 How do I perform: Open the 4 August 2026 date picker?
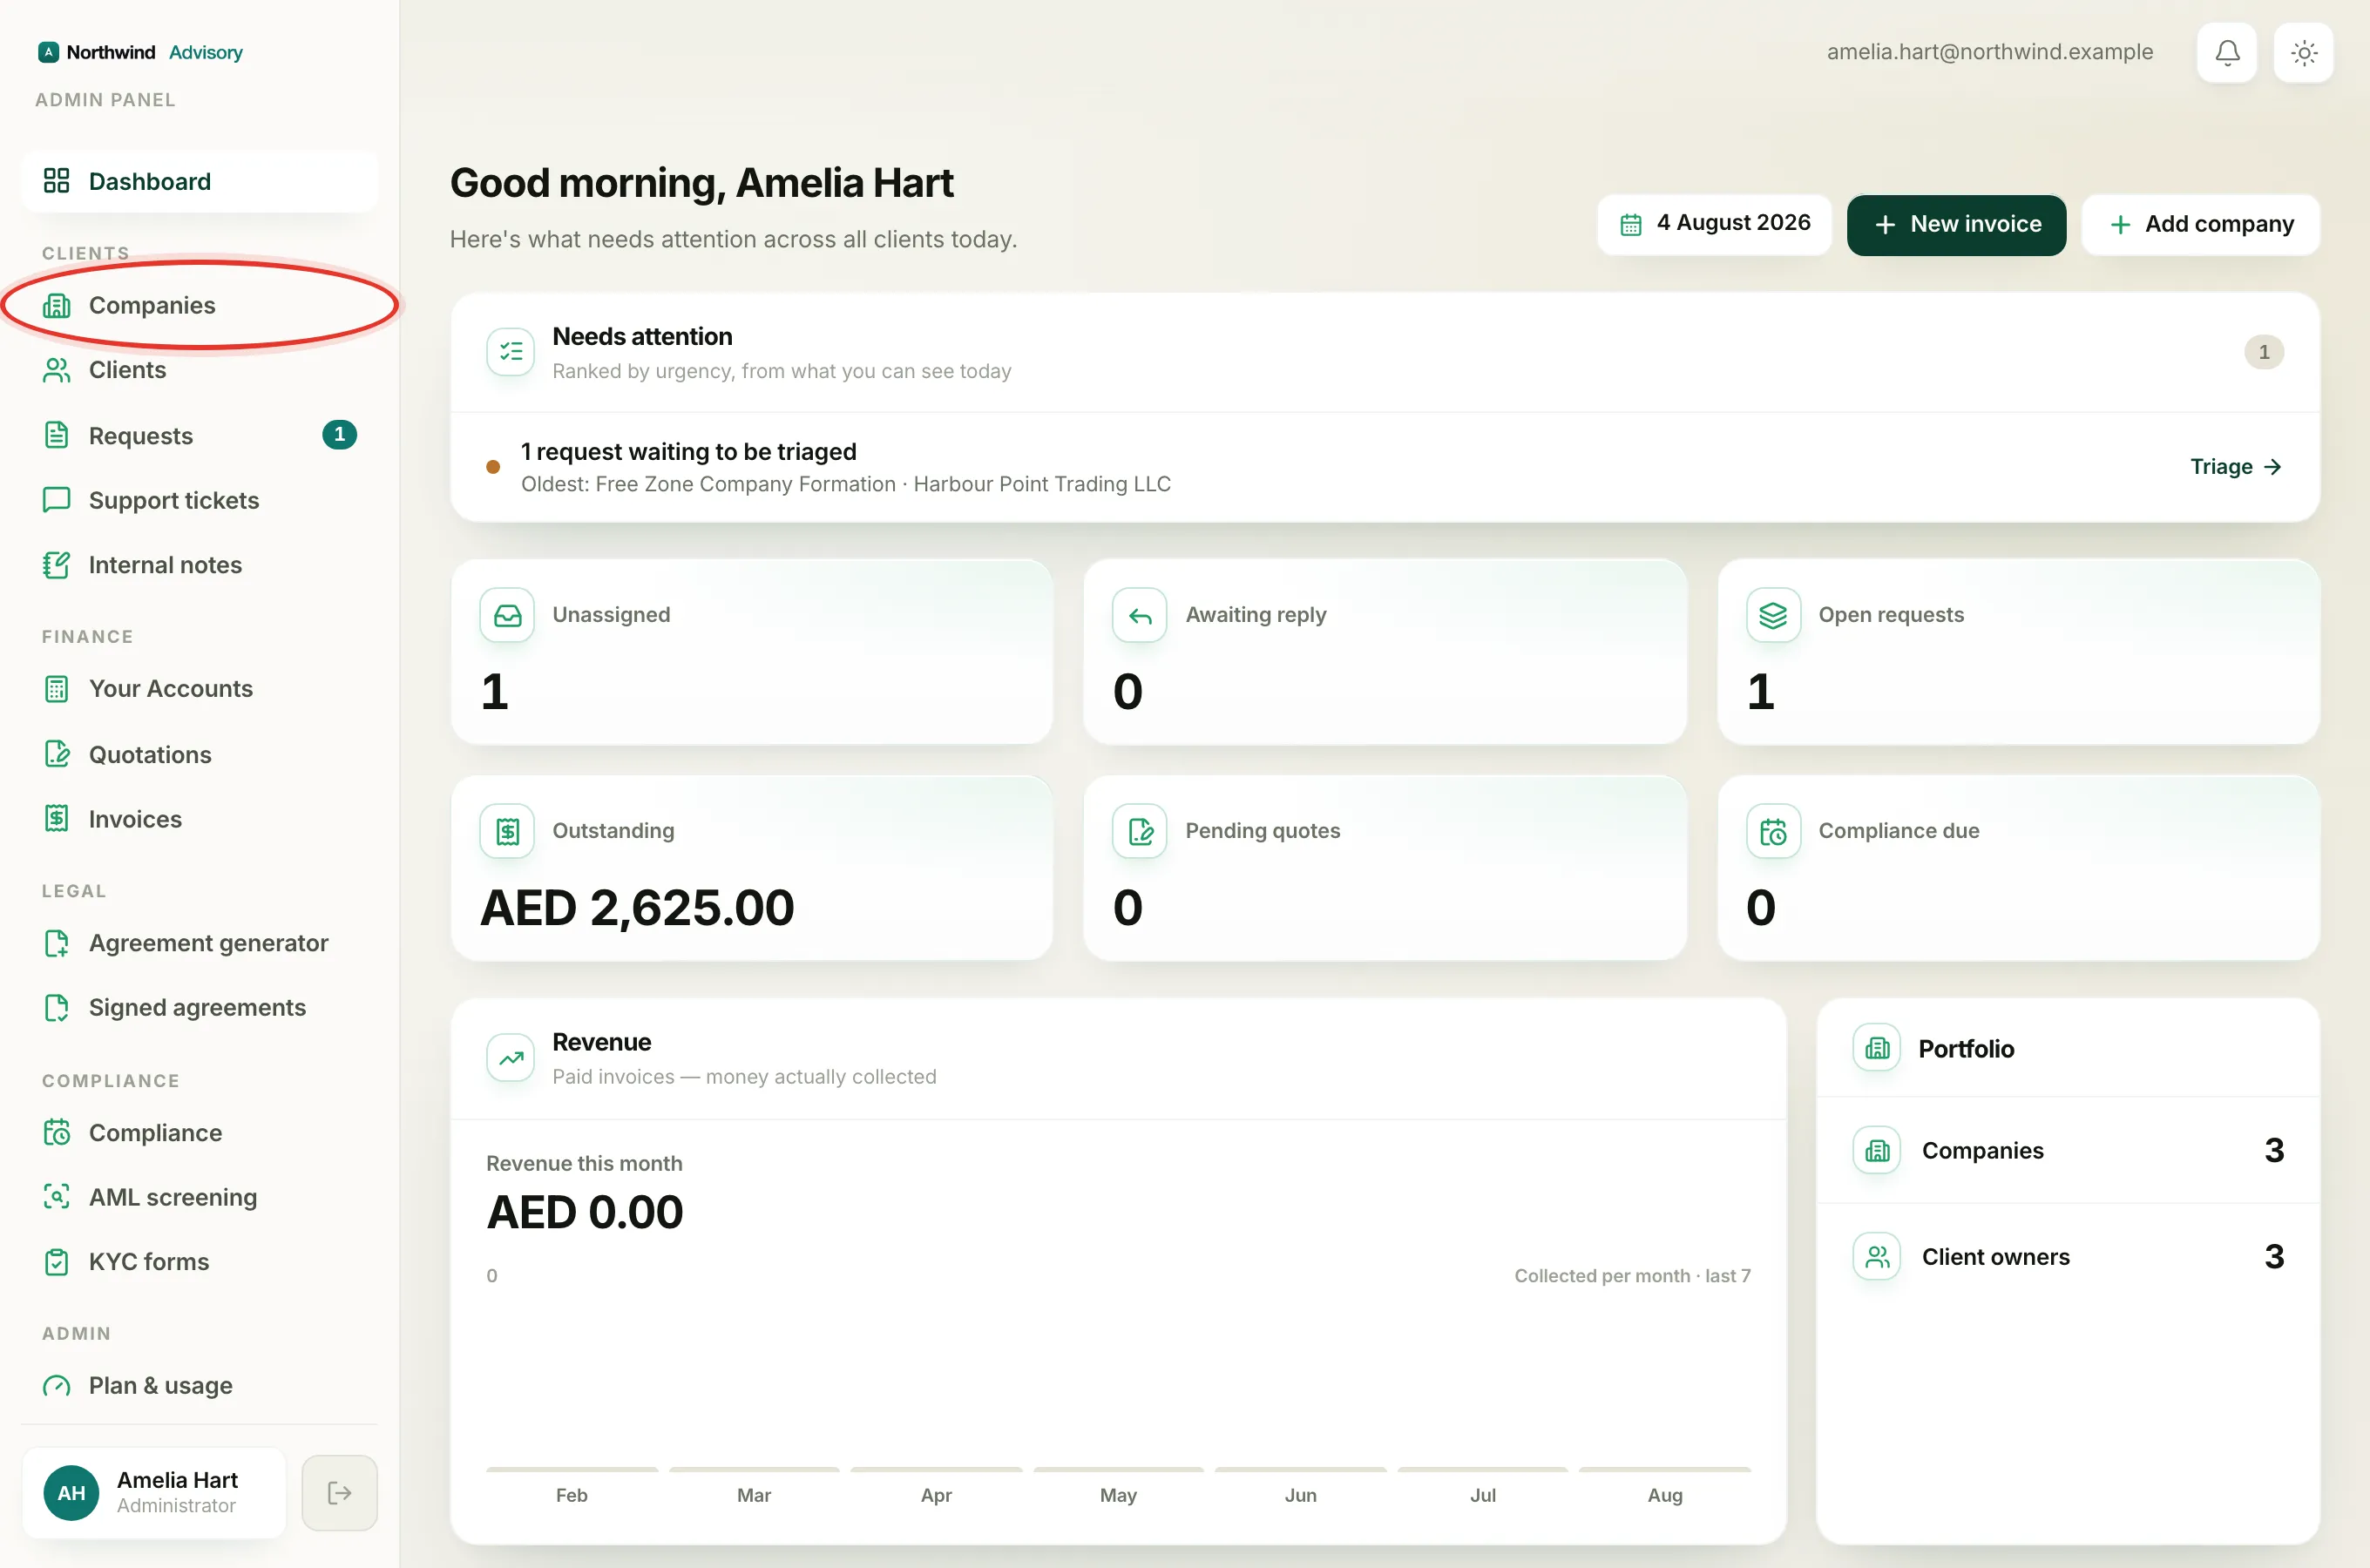pyautogui.click(x=1714, y=224)
